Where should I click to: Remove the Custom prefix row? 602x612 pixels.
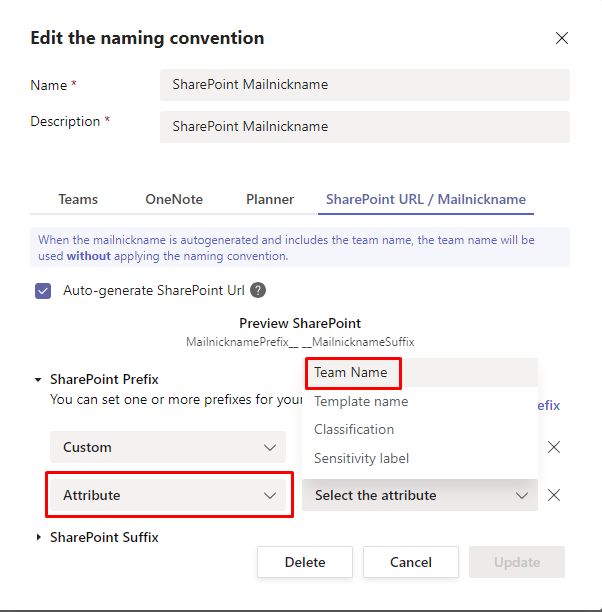point(554,447)
